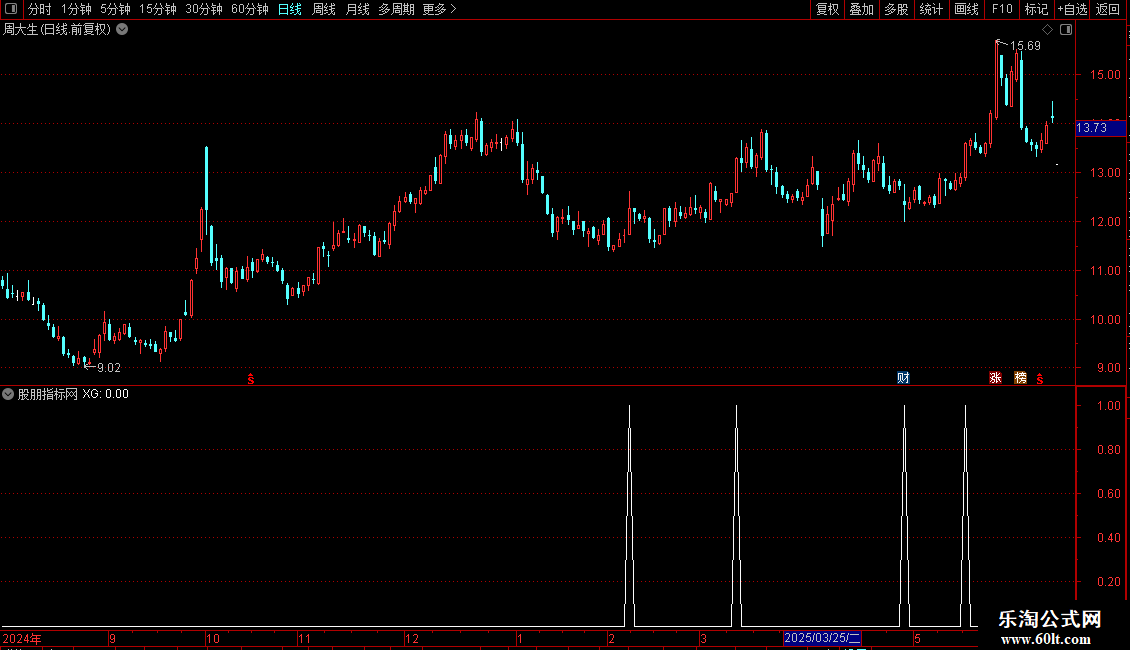This screenshot has width=1130, height=650.
Task: Select the 60分钟 period
Action: click(x=250, y=9)
